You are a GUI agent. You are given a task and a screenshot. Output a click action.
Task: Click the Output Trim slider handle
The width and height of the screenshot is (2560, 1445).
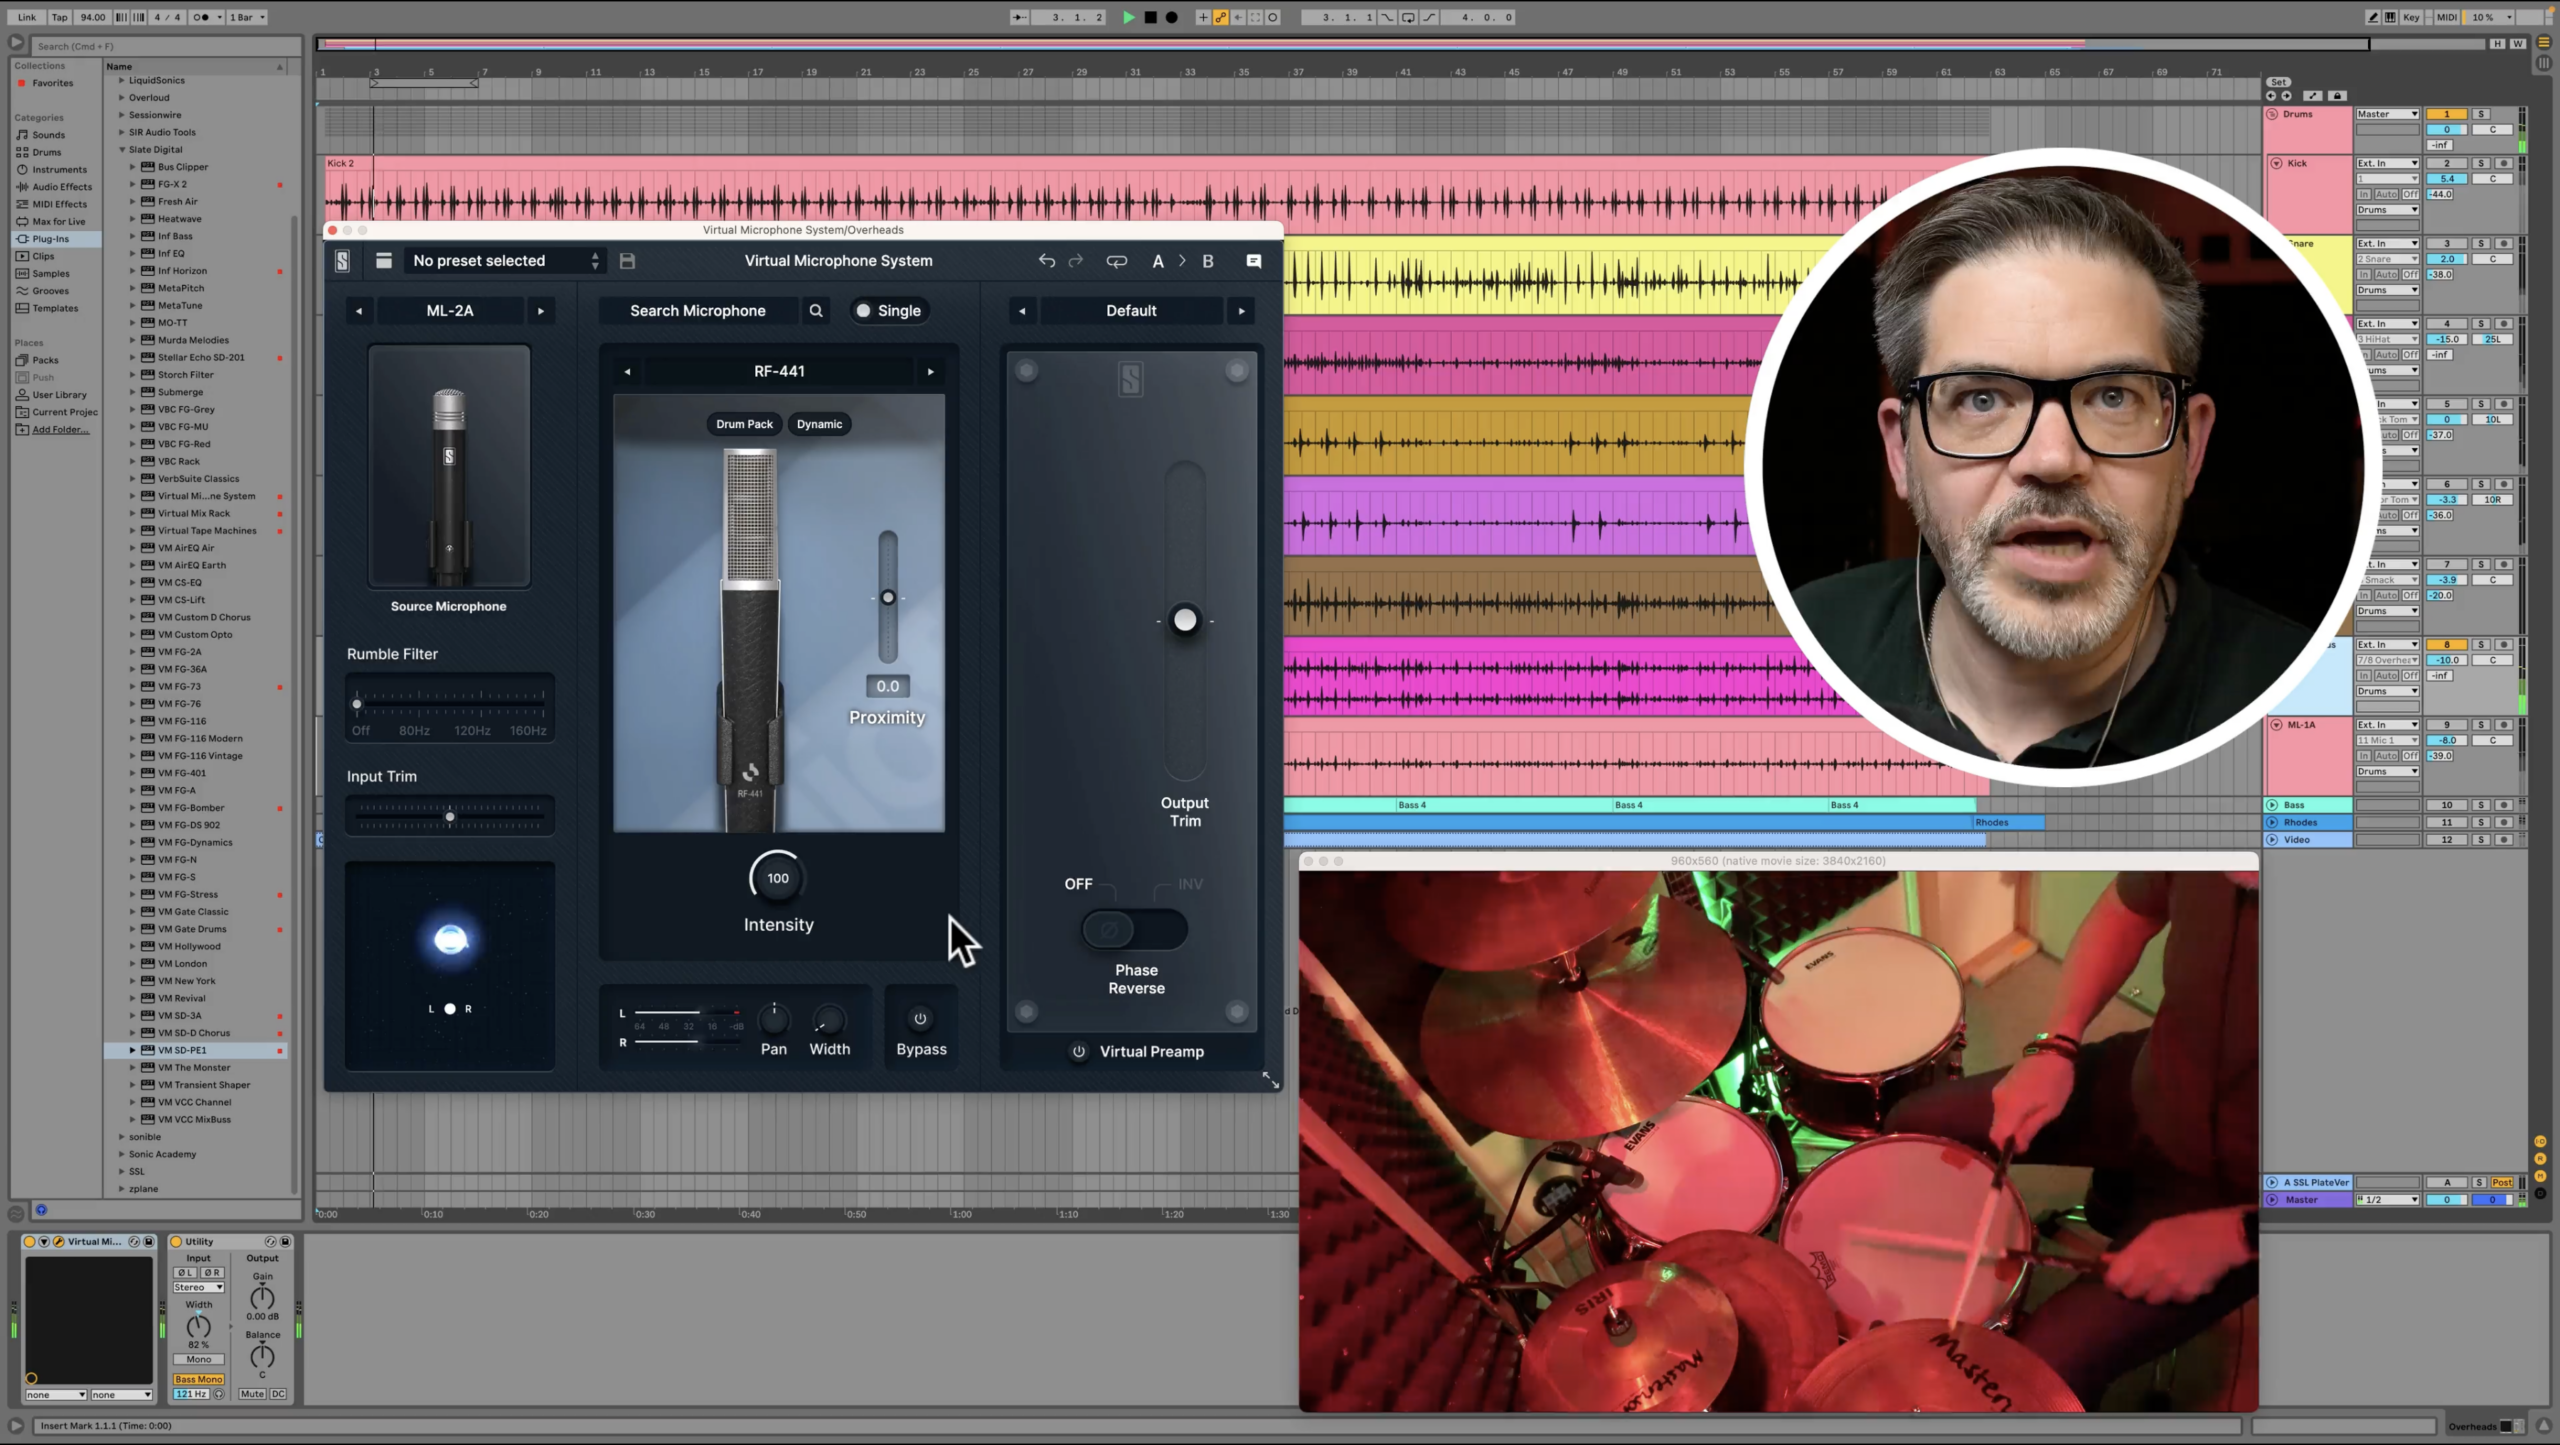coord(1185,620)
